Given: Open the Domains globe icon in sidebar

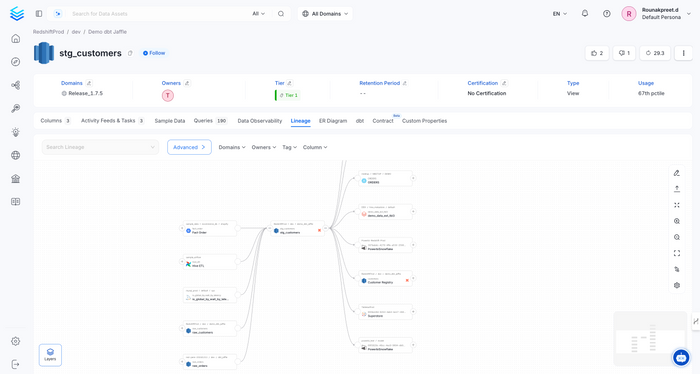Looking at the screenshot, I should pyautogui.click(x=16, y=155).
